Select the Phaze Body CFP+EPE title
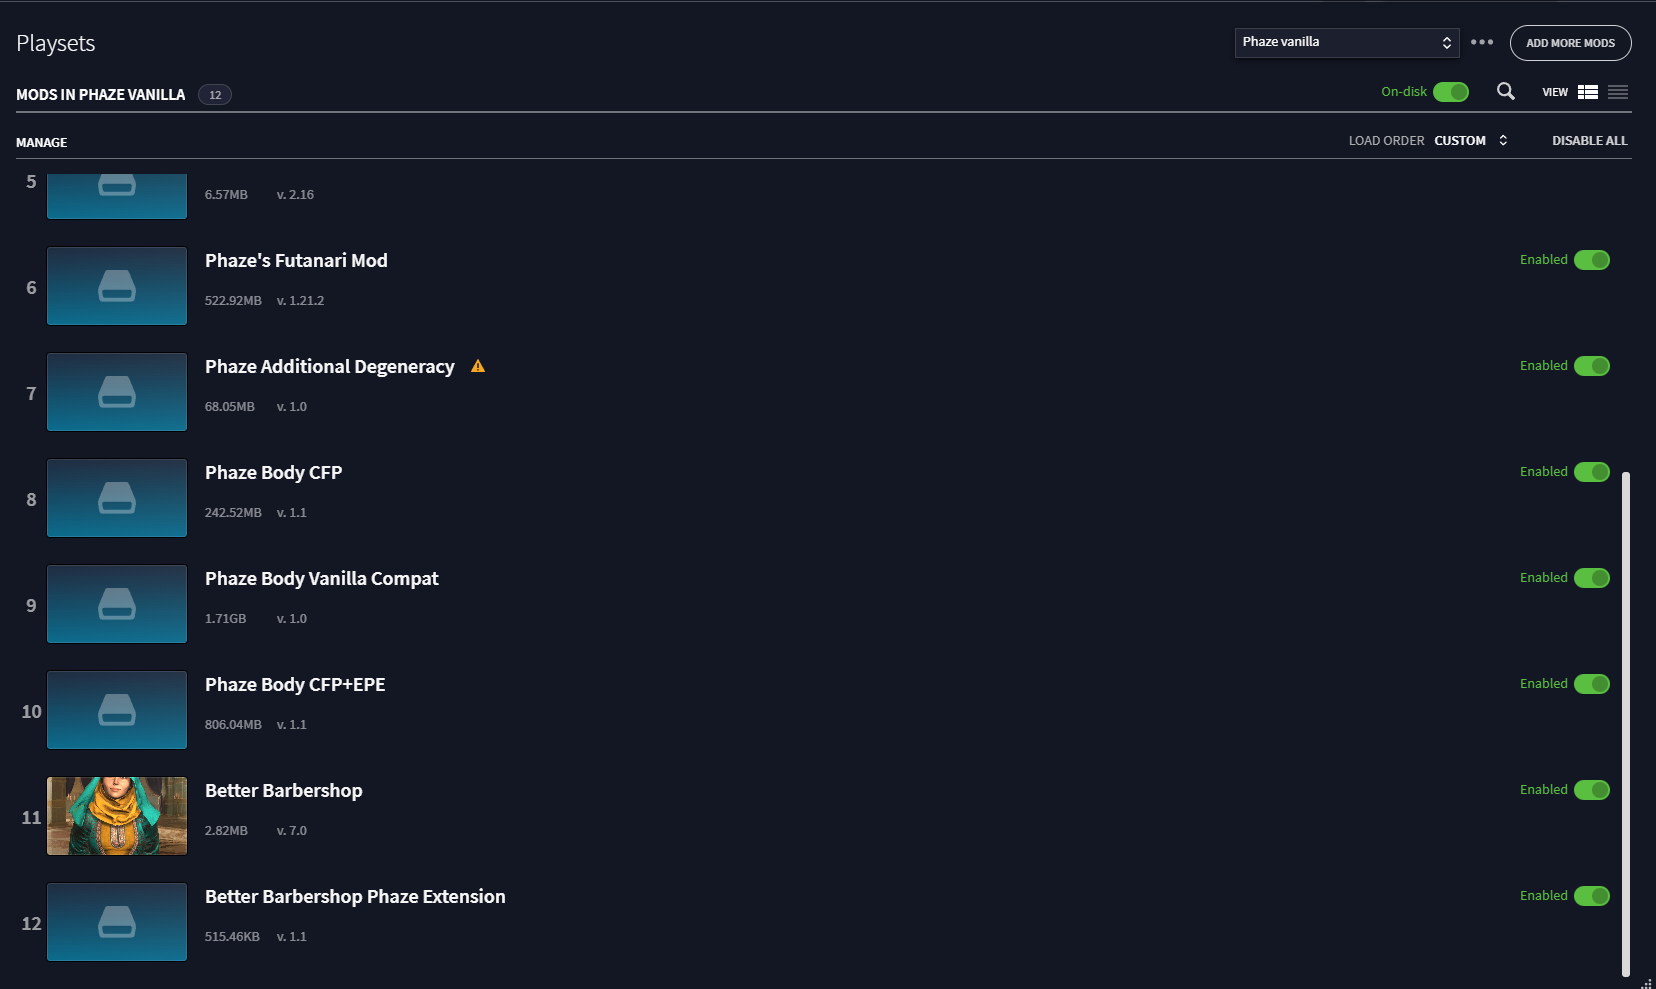 pyautogui.click(x=295, y=685)
